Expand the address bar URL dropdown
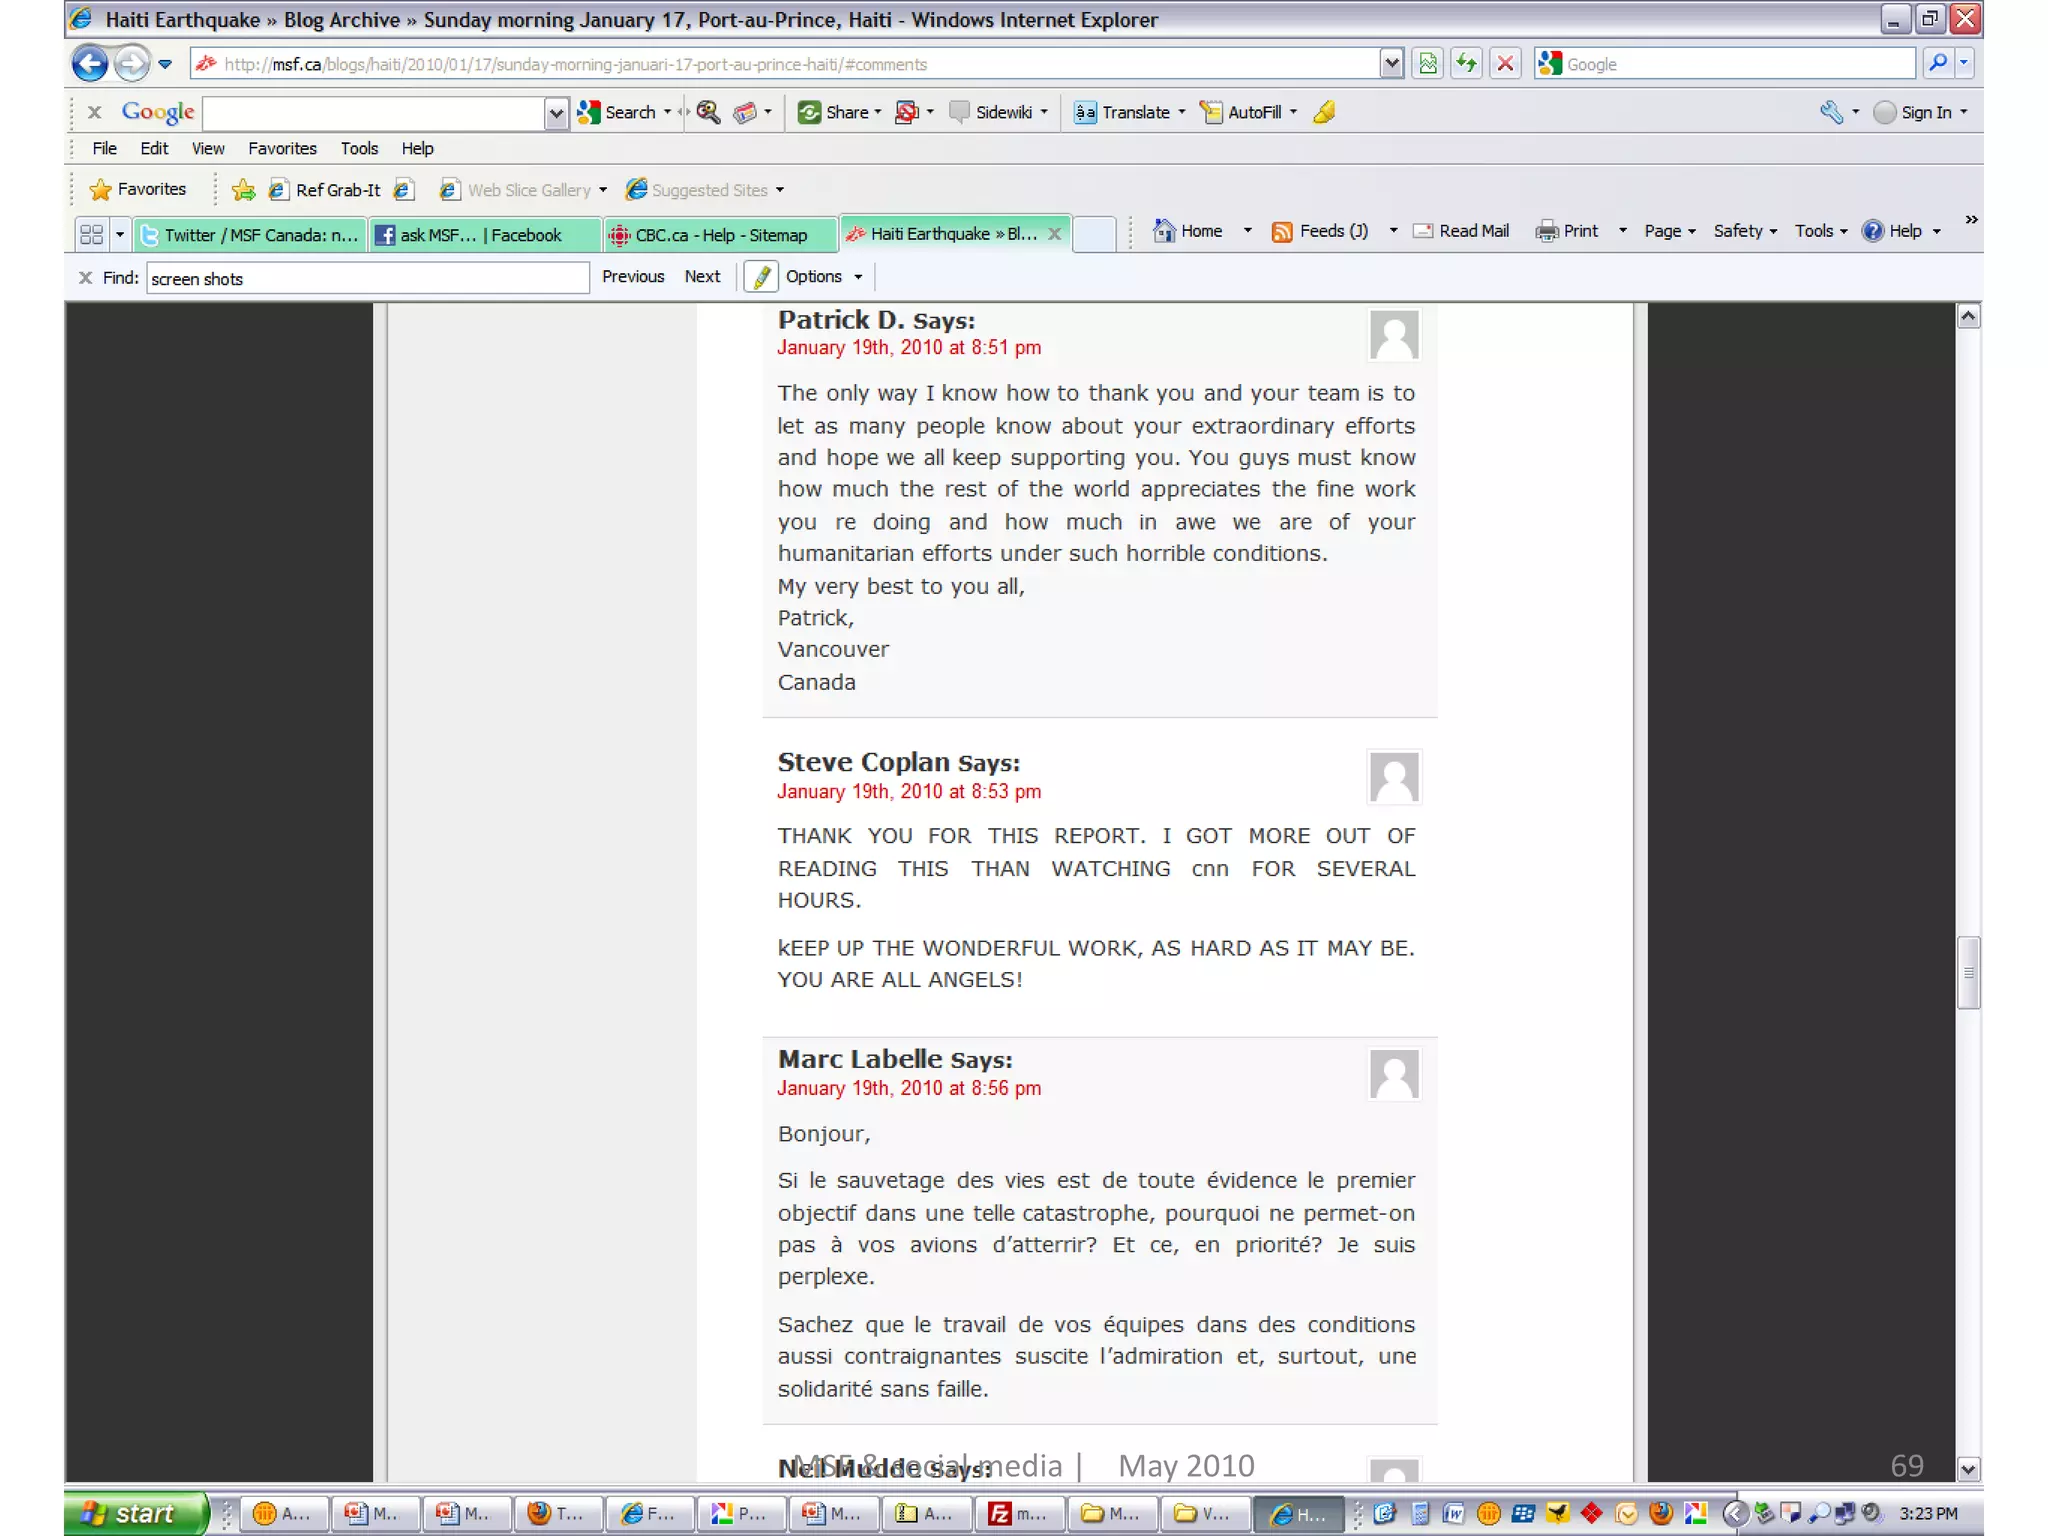The image size is (2048, 1536). coord(1391,64)
